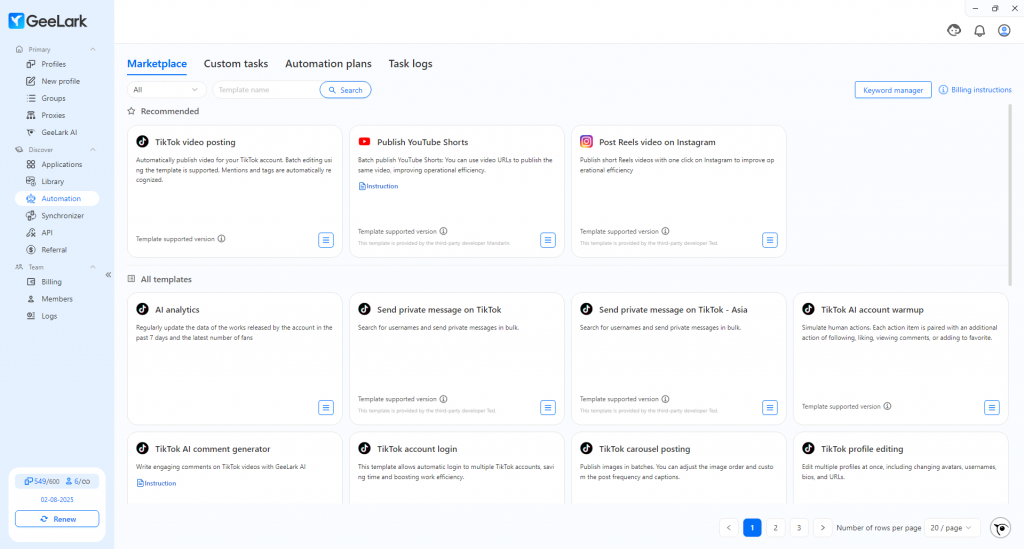Collapse the Team section
Image resolution: width=1024 pixels, height=549 pixels.
click(x=93, y=267)
